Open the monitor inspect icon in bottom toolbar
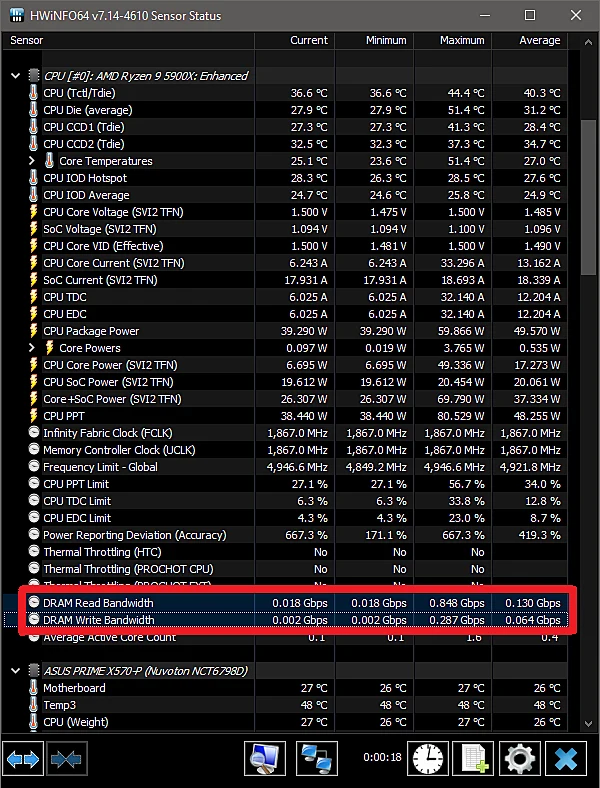Screen dimensions: 600x788 pyautogui.click(x=265, y=759)
